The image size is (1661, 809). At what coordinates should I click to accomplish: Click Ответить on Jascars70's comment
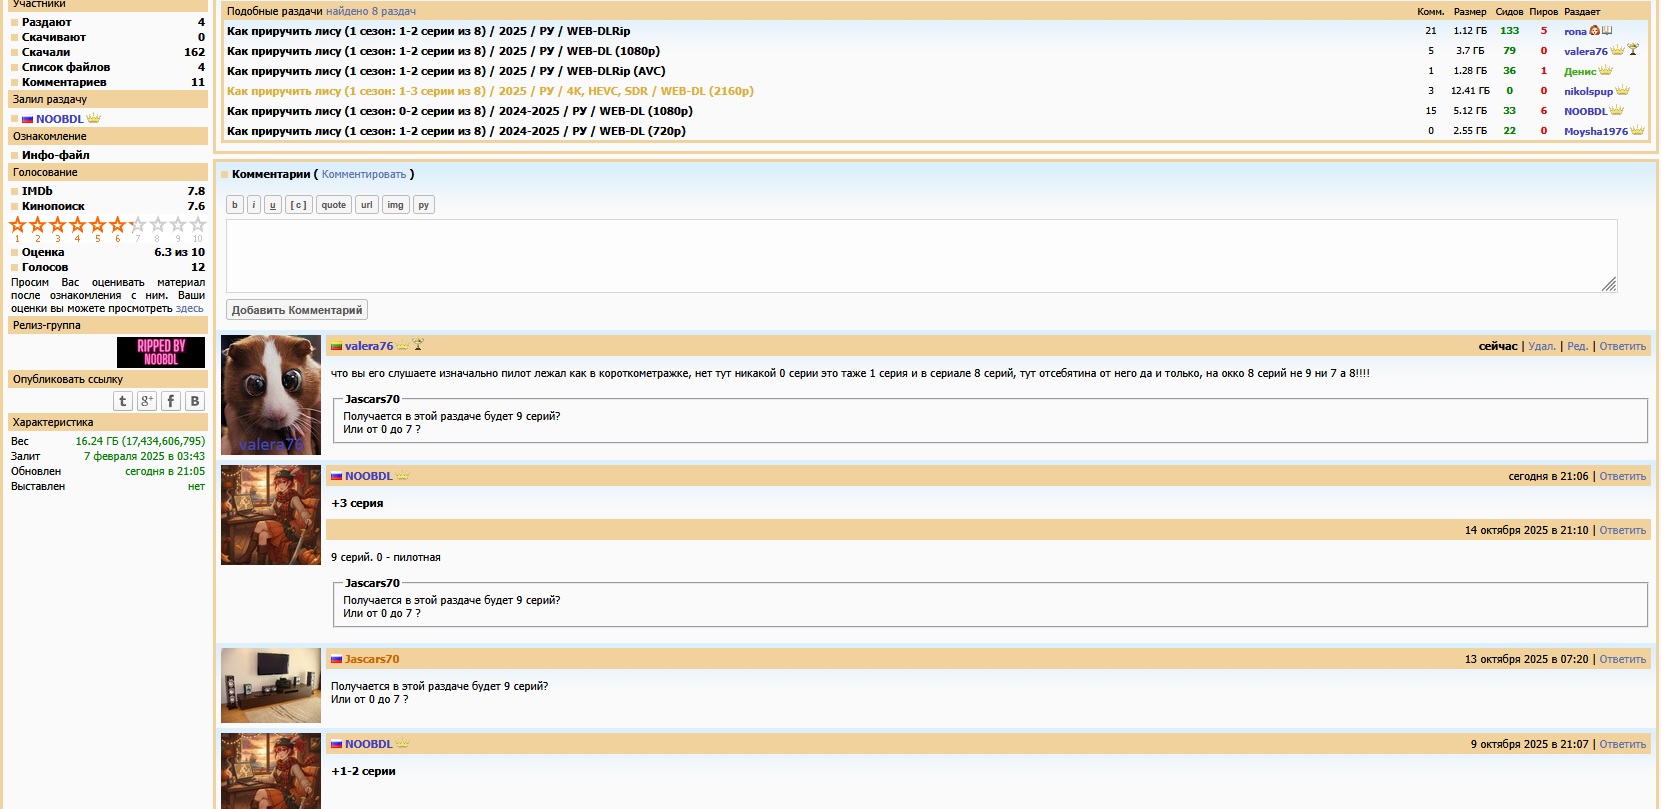coord(1622,660)
